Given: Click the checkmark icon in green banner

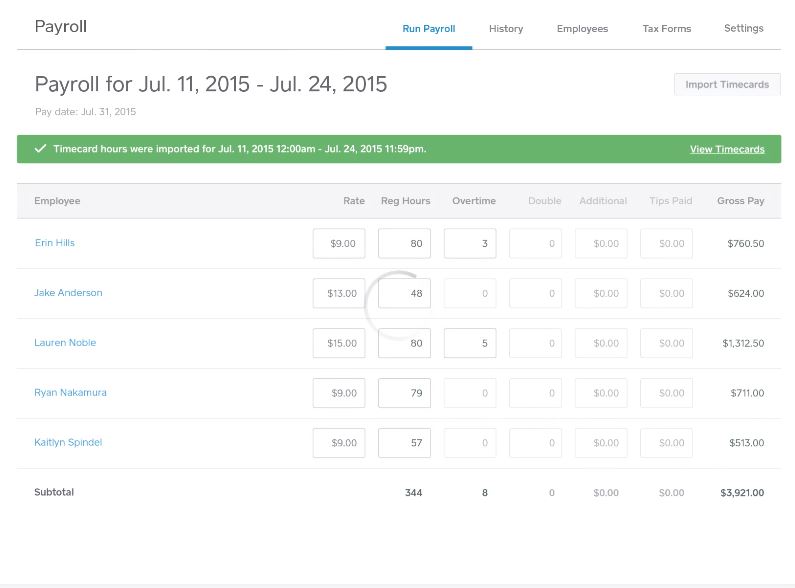Looking at the screenshot, I should click(x=40, y=149).
